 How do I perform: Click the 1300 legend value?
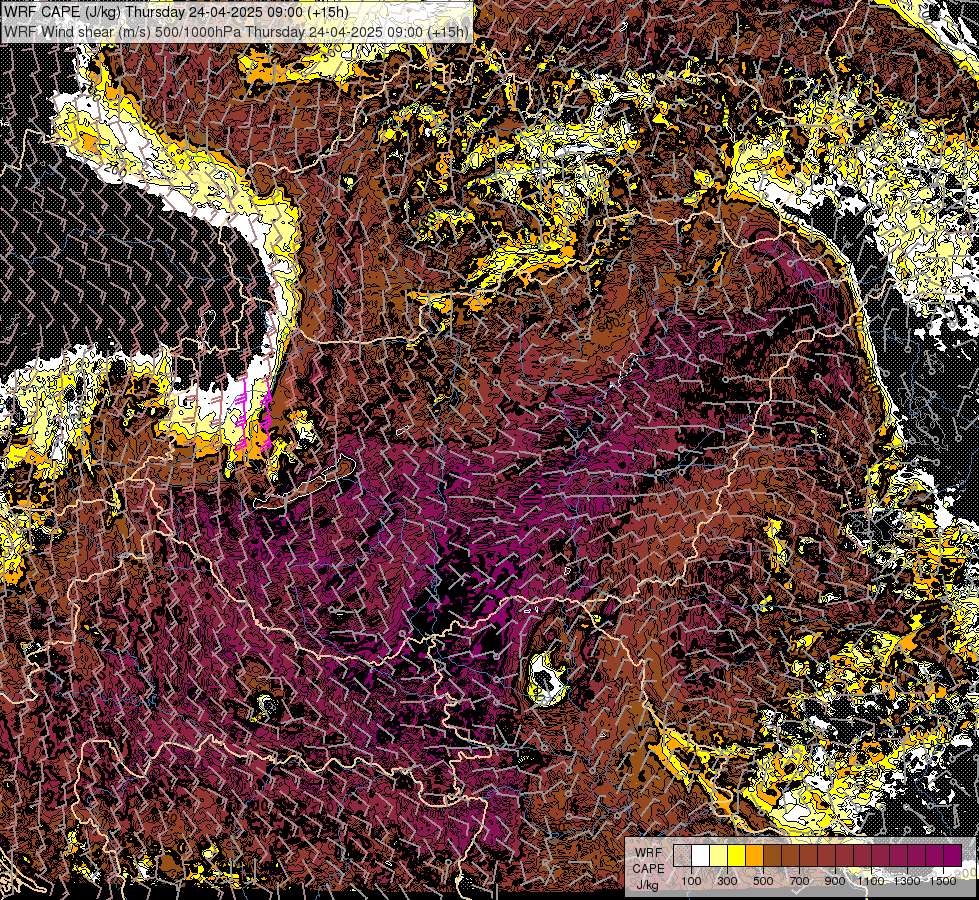point(907,881)
